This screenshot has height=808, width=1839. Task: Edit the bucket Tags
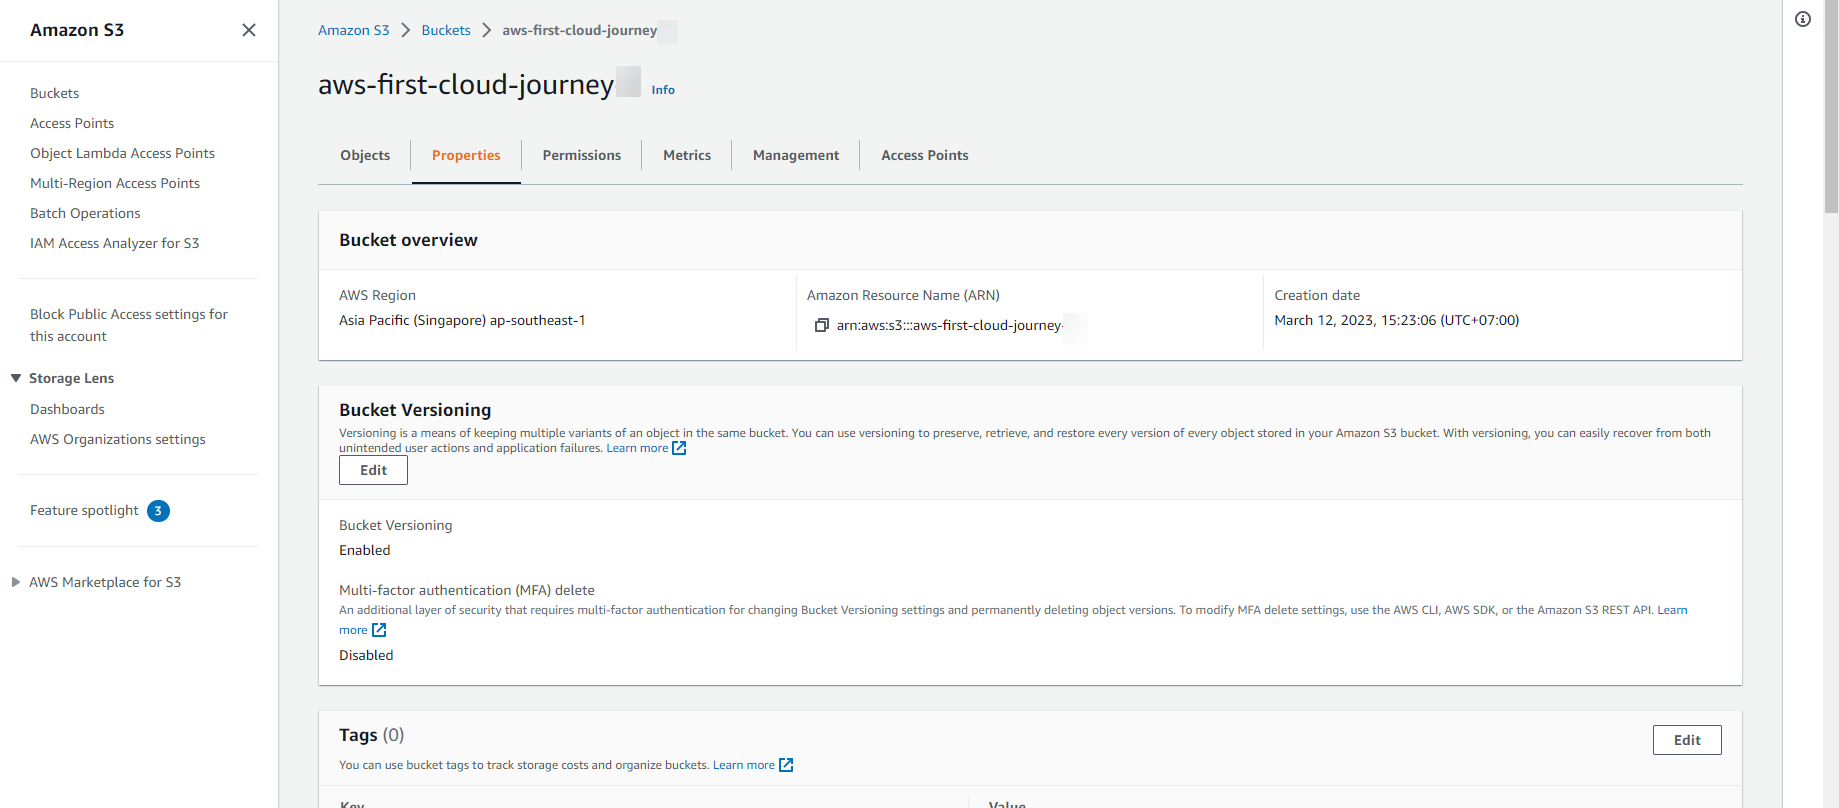(1687, 740)
